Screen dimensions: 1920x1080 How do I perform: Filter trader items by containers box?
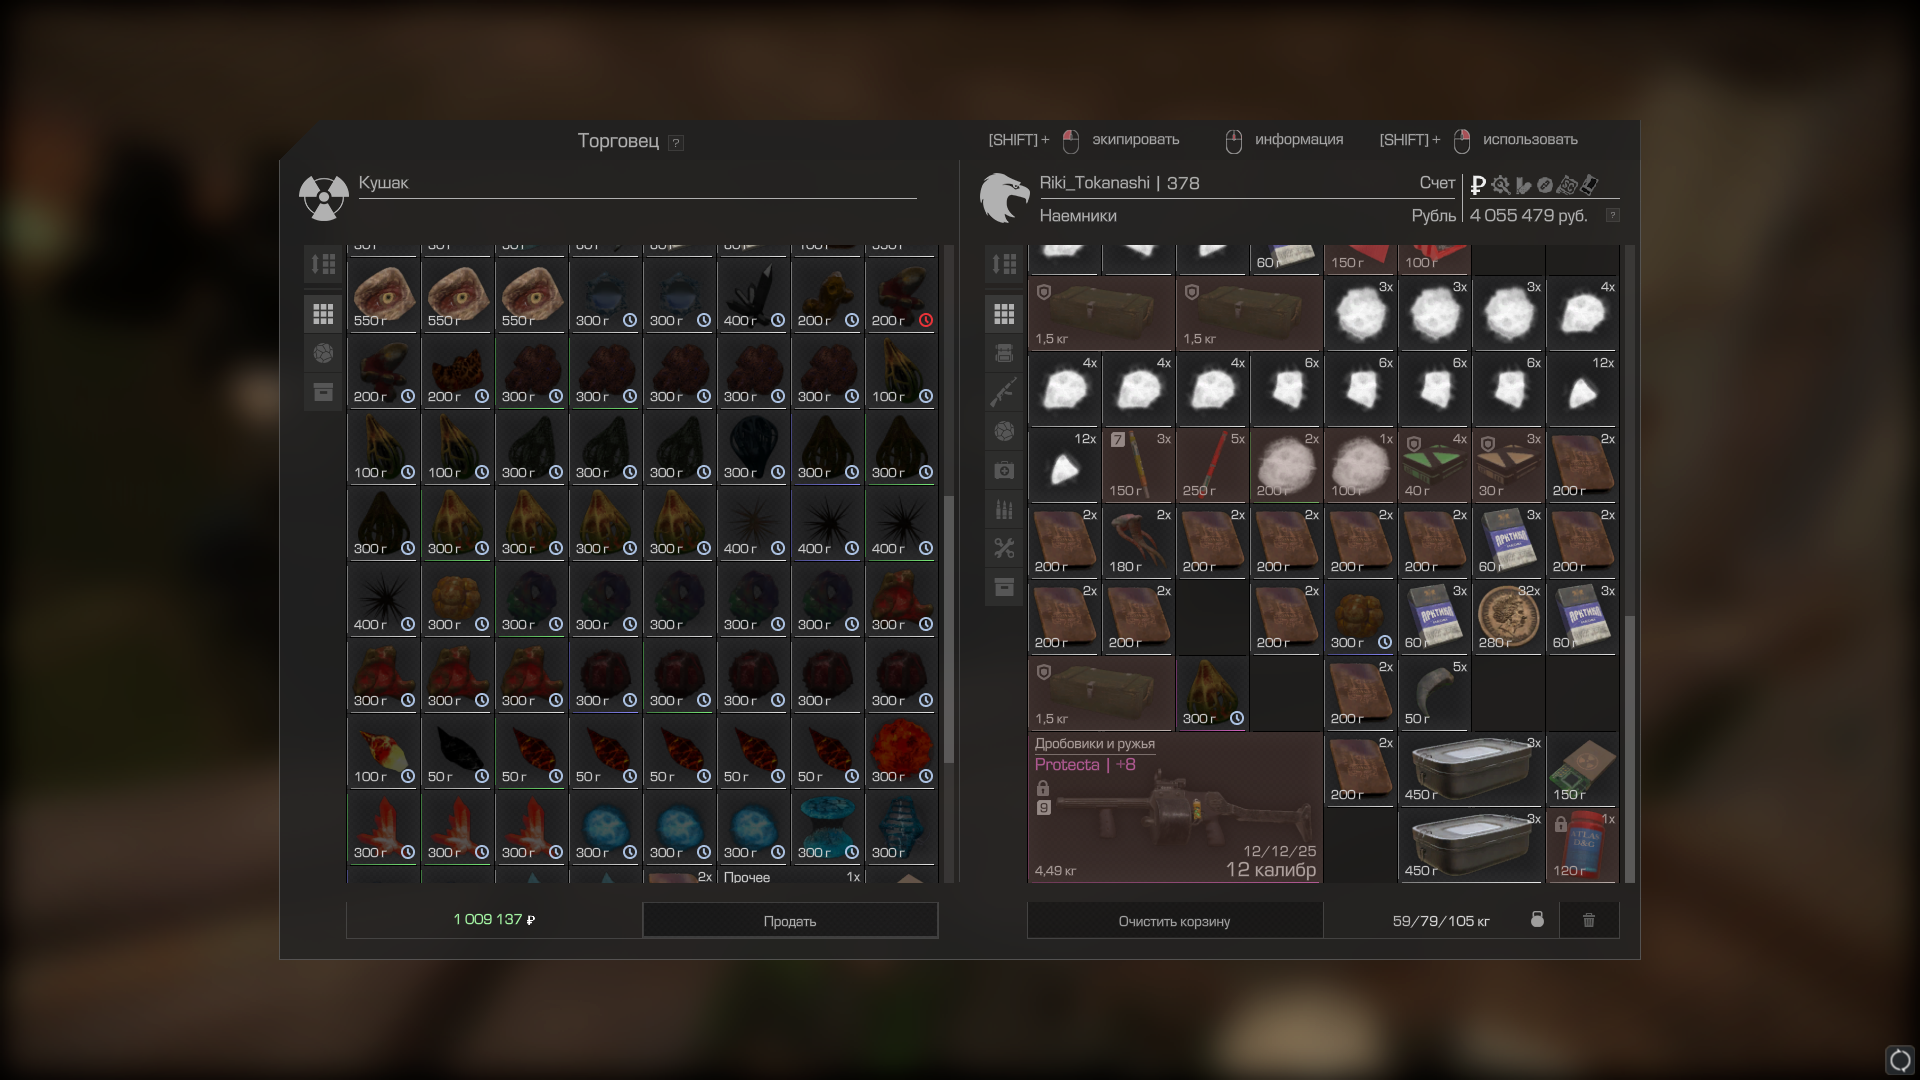pos(323,392)
